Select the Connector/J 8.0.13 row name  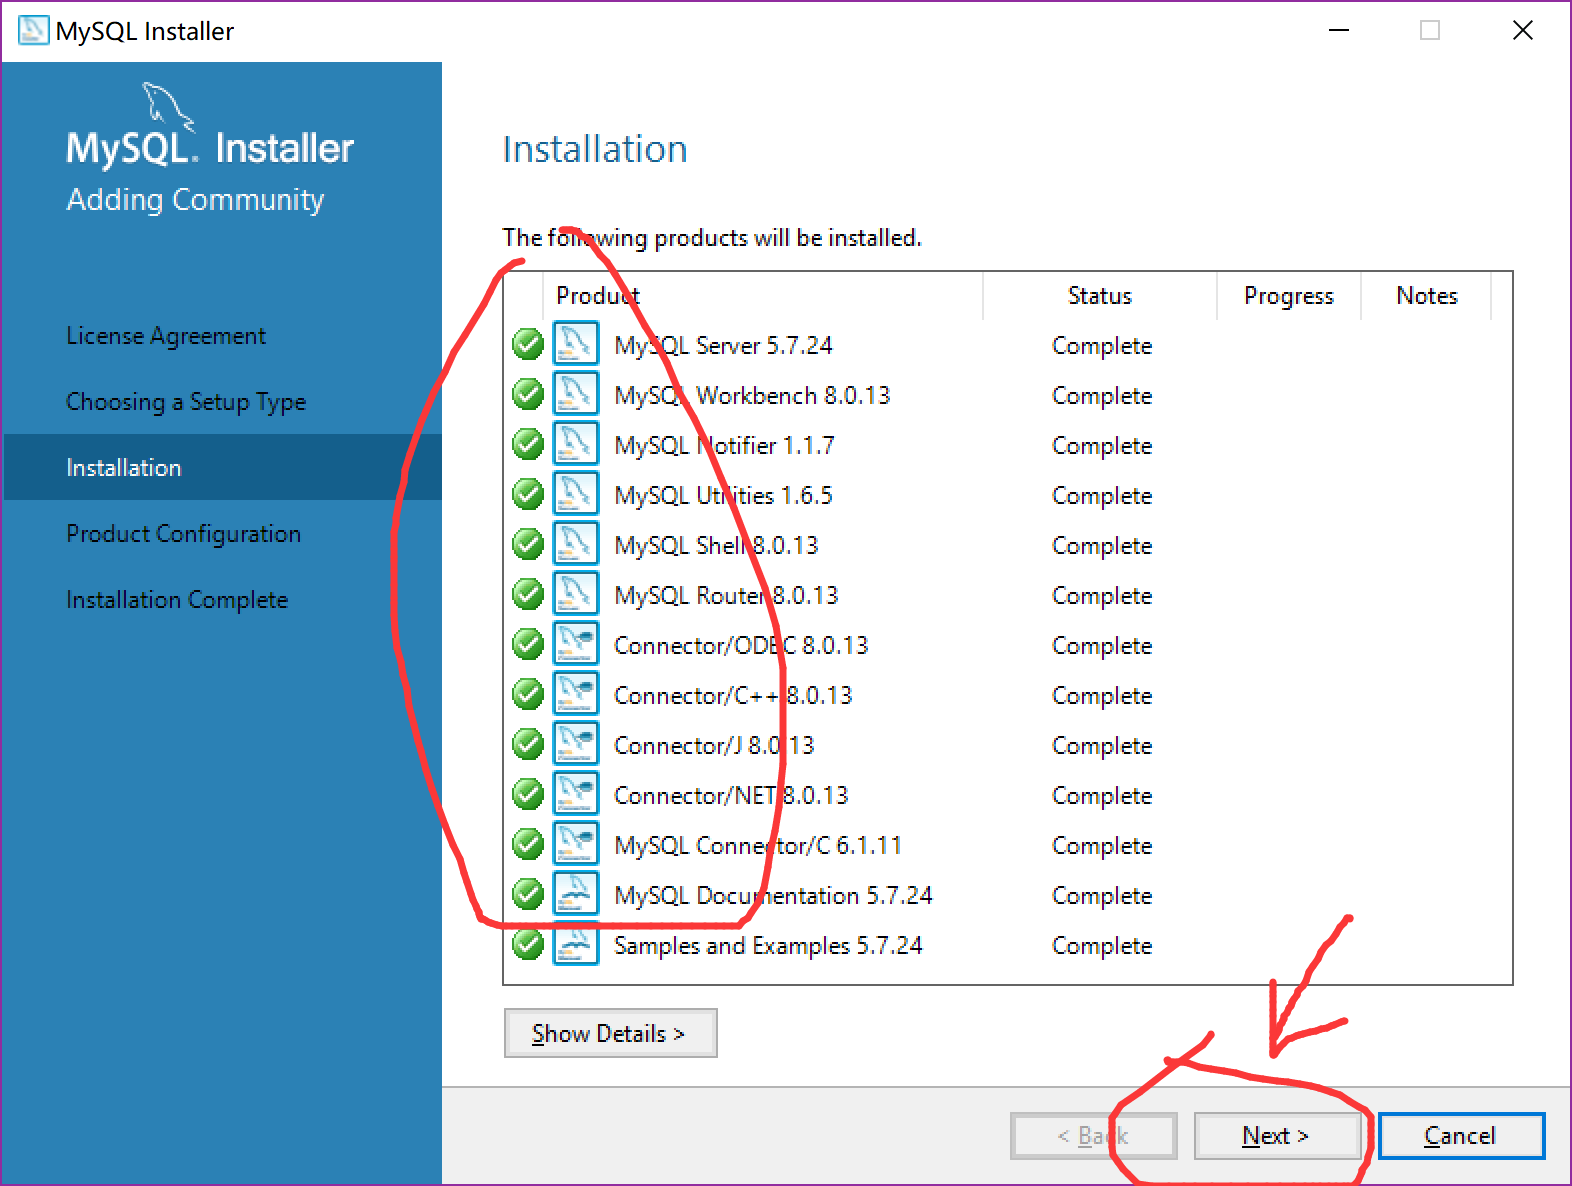714,746
